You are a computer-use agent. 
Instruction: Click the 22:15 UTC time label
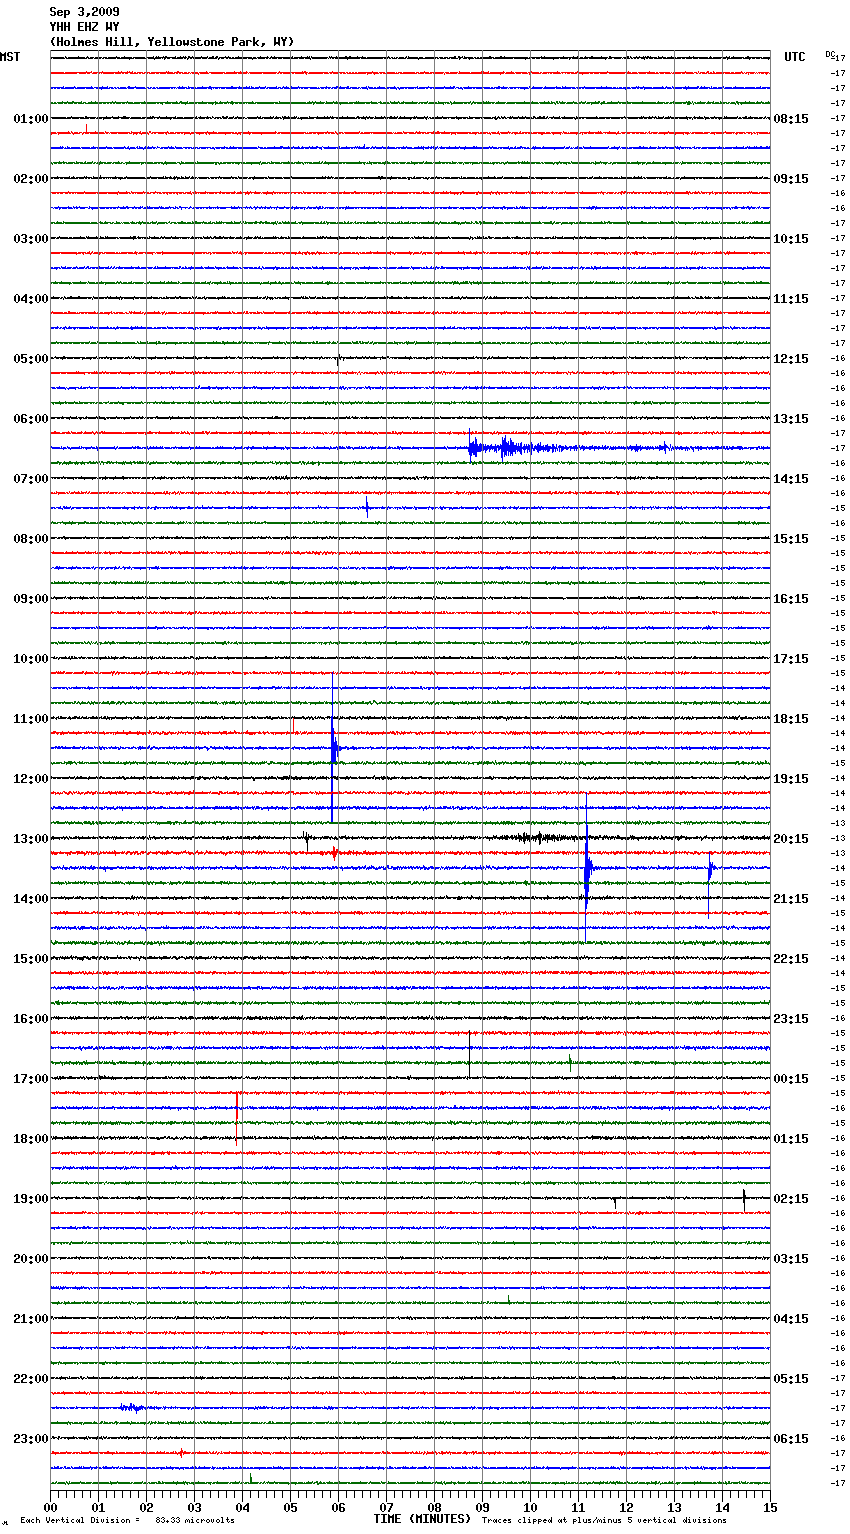[x=791, y=959]
